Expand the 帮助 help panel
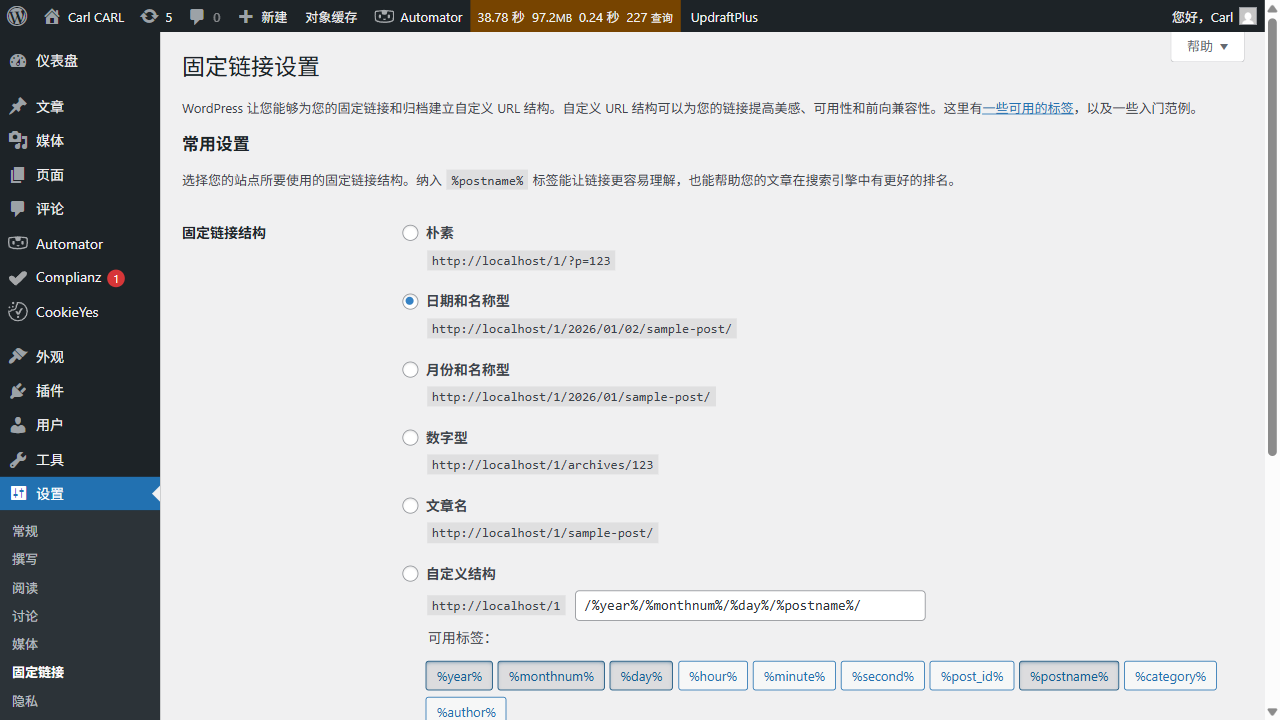 pyautogui.click(x=1207, y=46)
